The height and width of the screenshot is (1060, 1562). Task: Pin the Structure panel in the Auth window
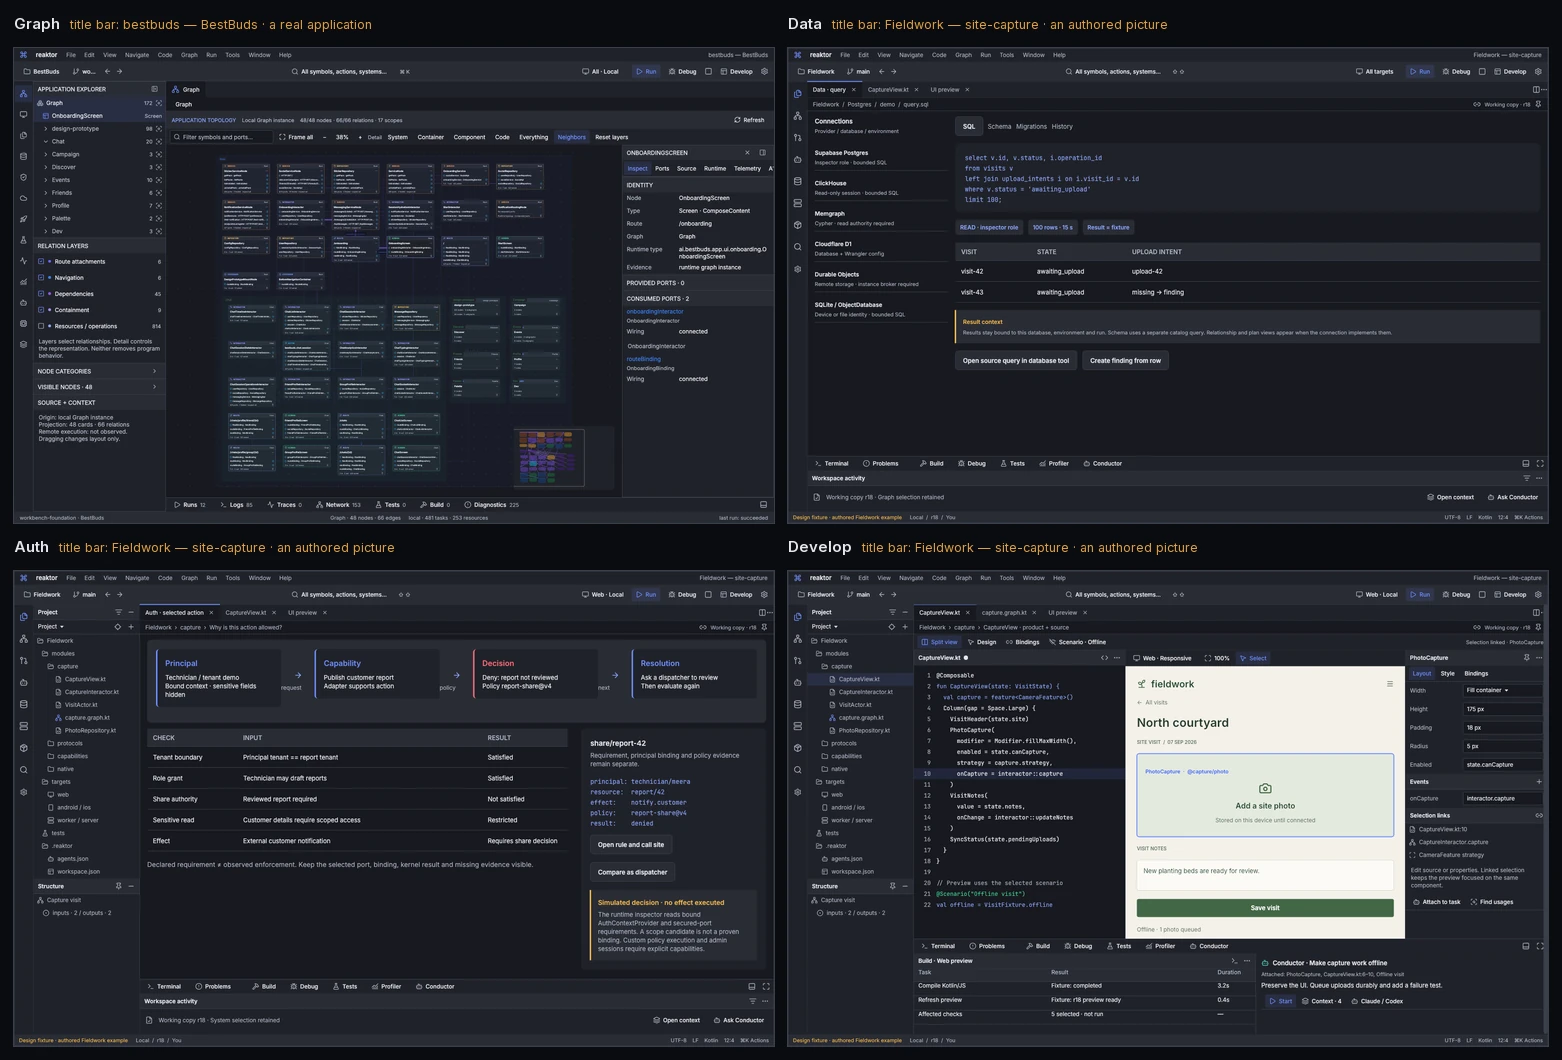pyautogui.click(x=118, y=886)
